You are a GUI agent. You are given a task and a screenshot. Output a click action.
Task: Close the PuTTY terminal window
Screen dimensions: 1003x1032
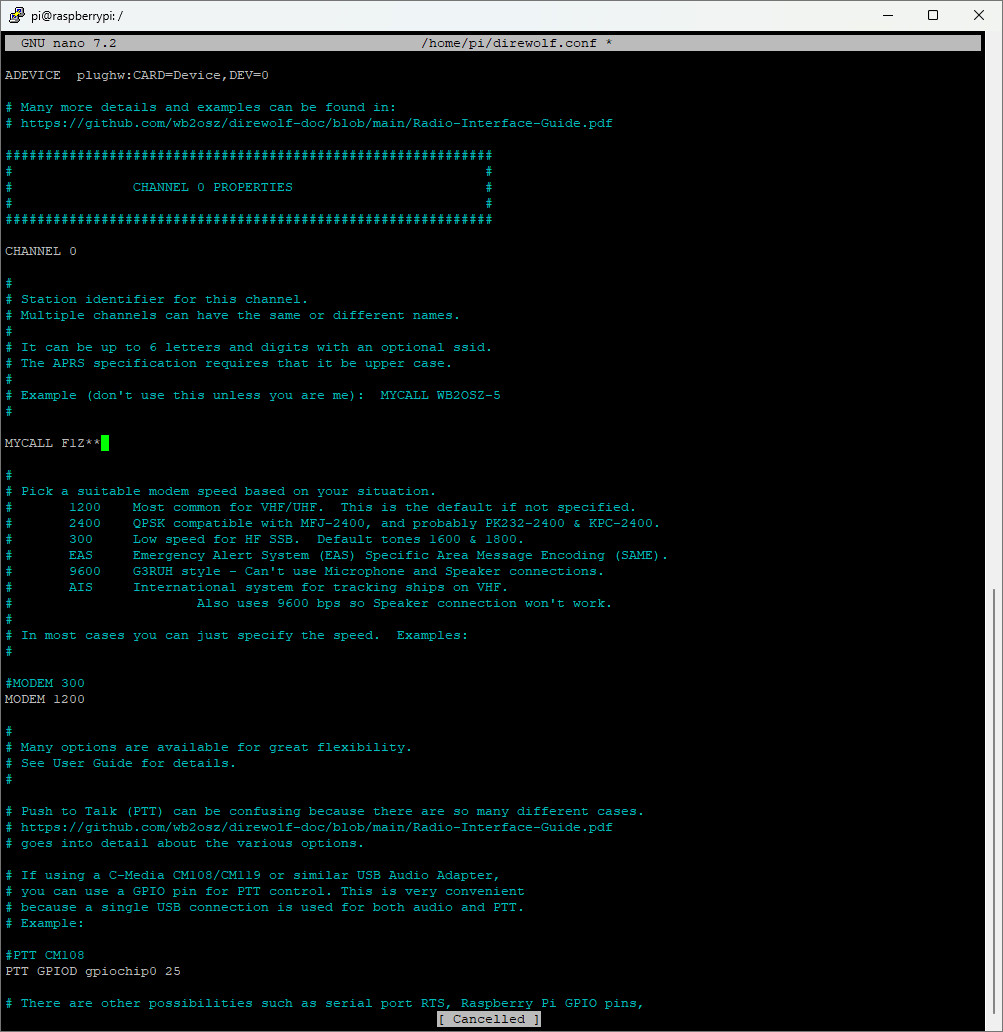click(x=978, y=15)
